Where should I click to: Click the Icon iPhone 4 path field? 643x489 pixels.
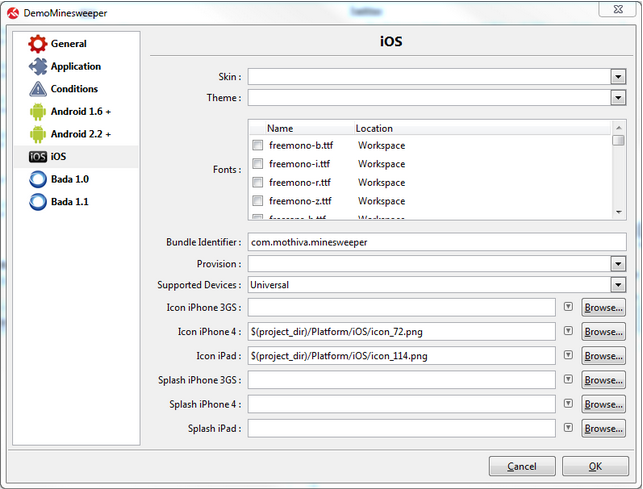point(401,331)
